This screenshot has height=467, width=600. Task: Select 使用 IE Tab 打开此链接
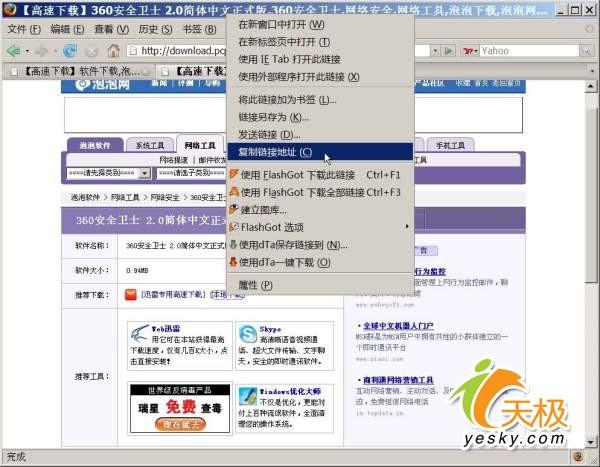[320, 59]
